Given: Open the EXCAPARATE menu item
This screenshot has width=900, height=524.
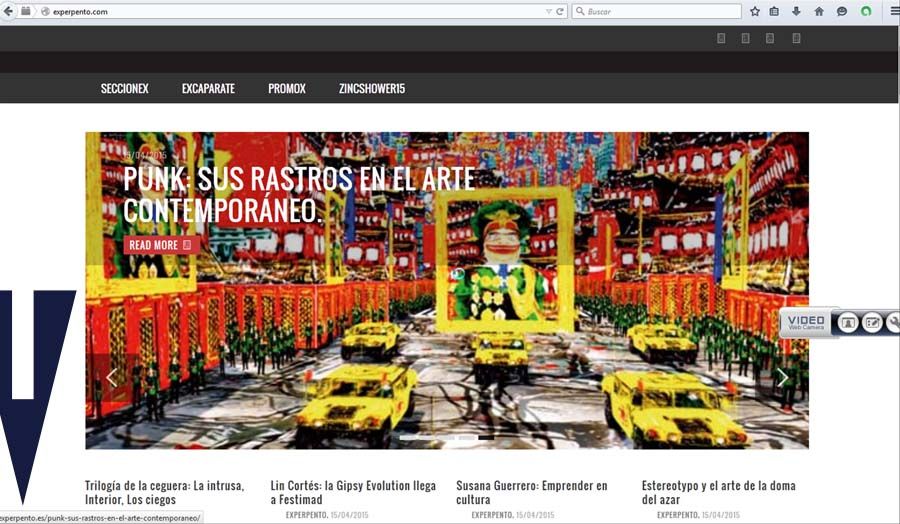Looking at the screenshot, I should [208, 88].
